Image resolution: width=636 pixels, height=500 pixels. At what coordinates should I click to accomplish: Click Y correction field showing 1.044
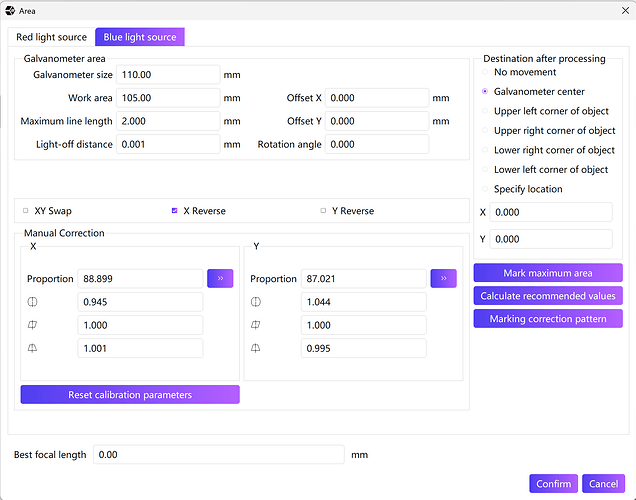(x=364, y=302)
